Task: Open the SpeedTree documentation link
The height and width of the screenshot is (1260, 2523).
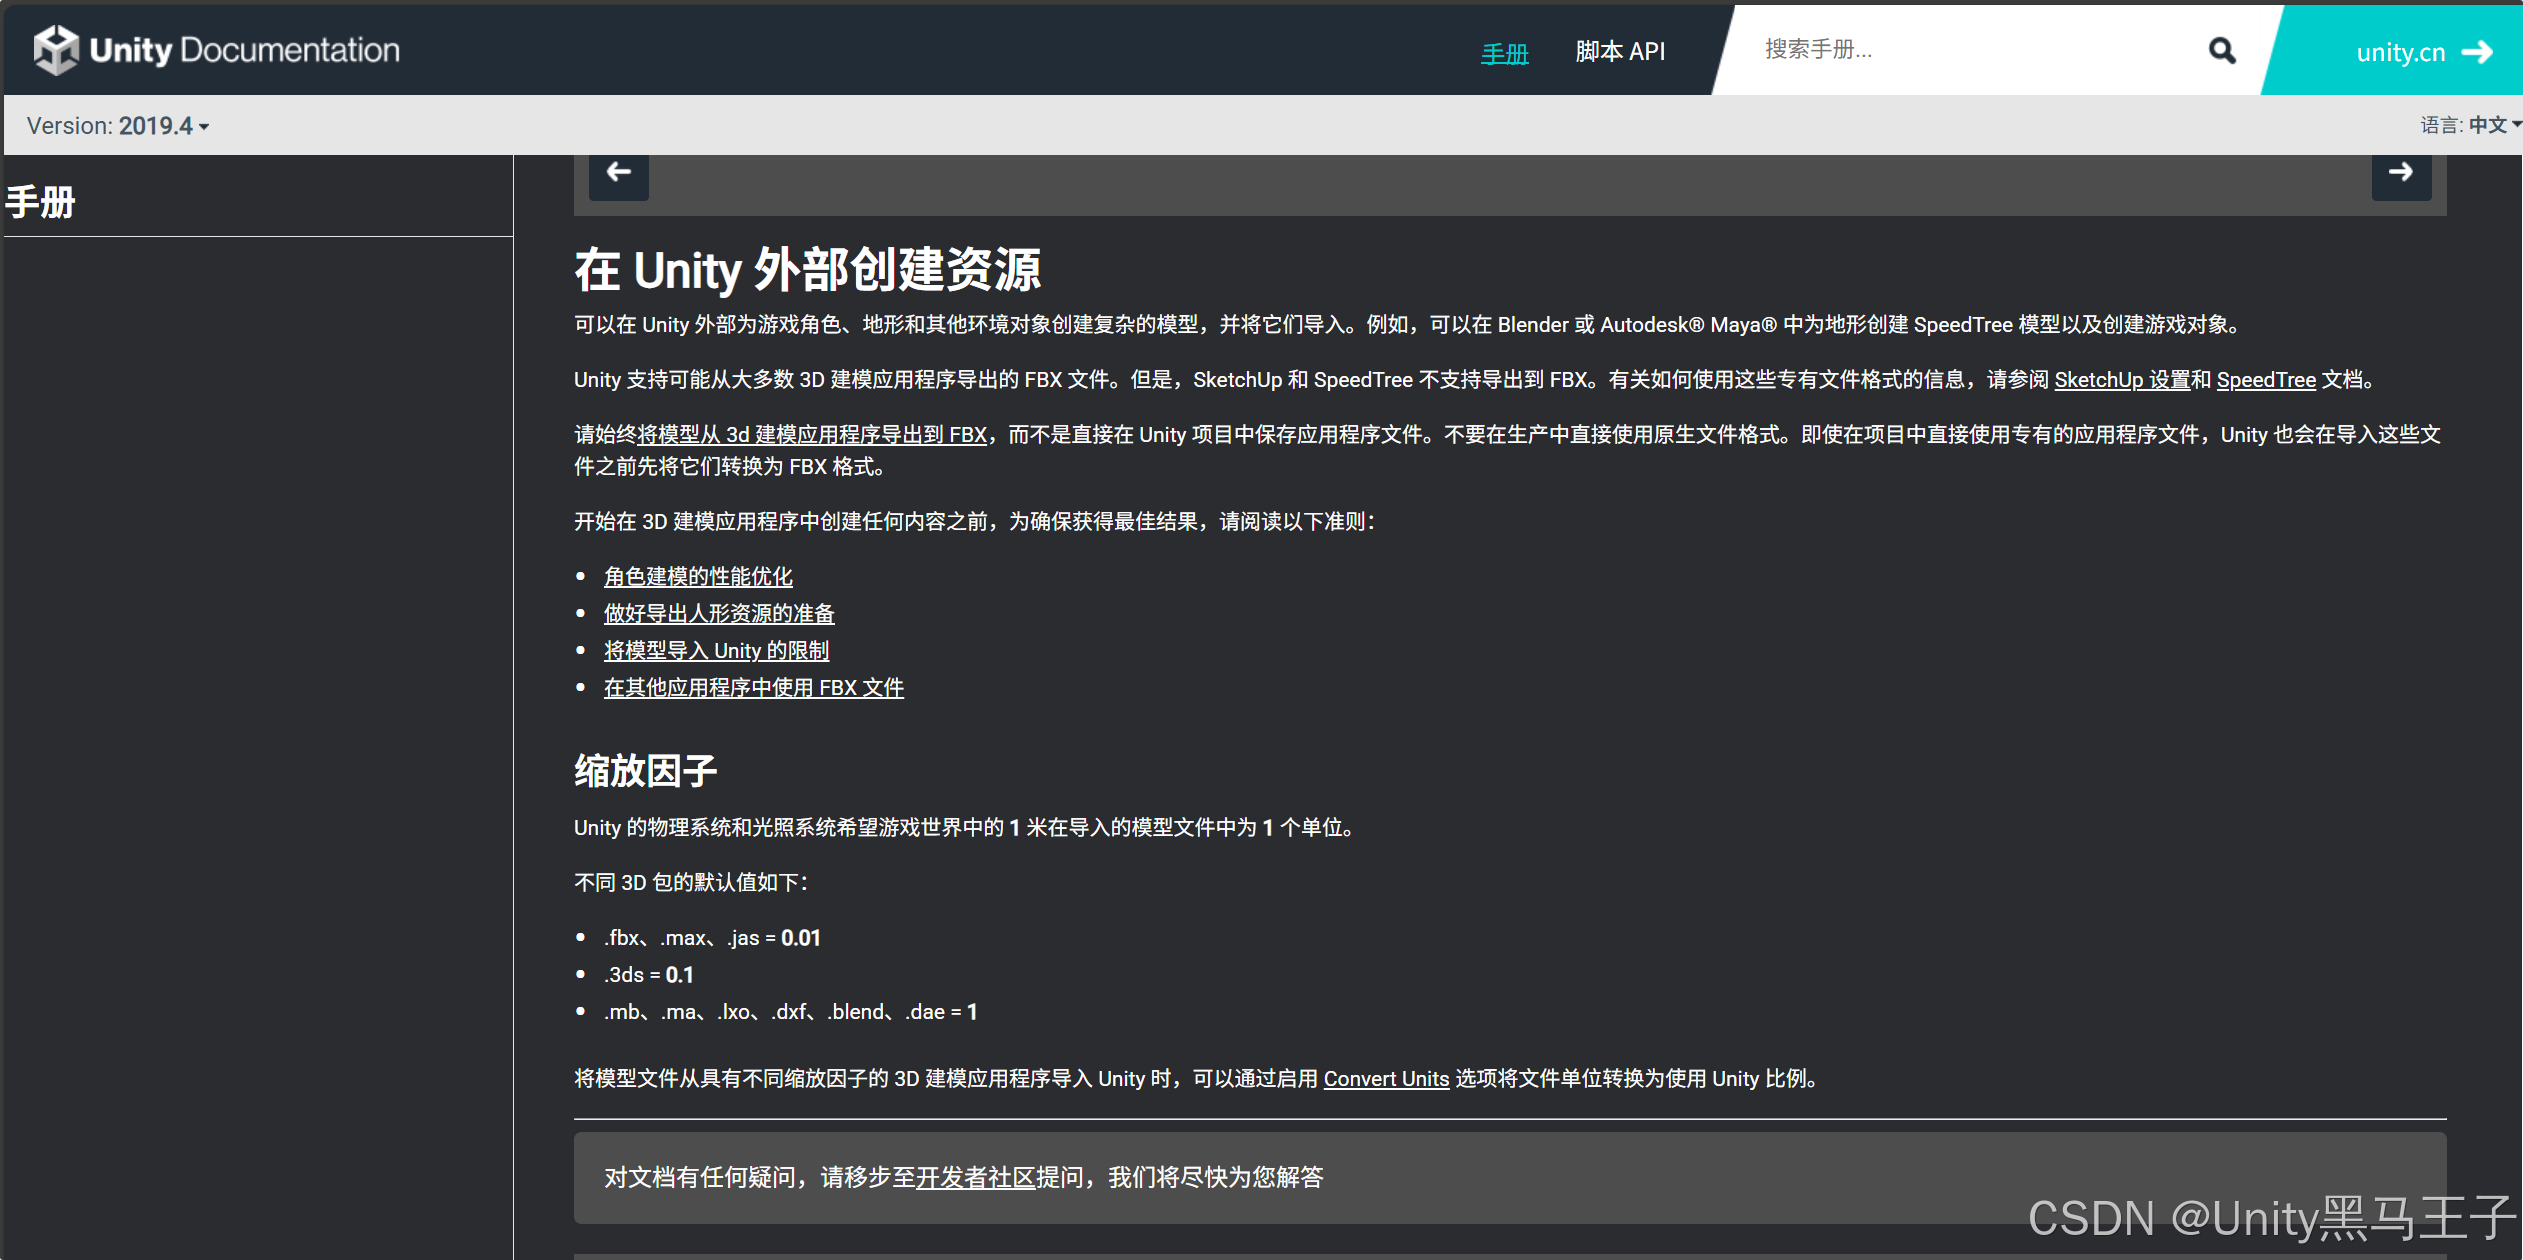Action: pos(2265,380)
